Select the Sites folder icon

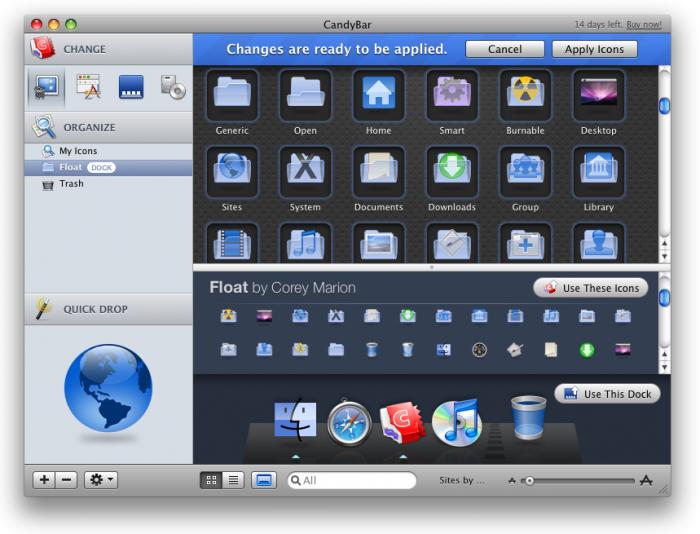[232, 171]
